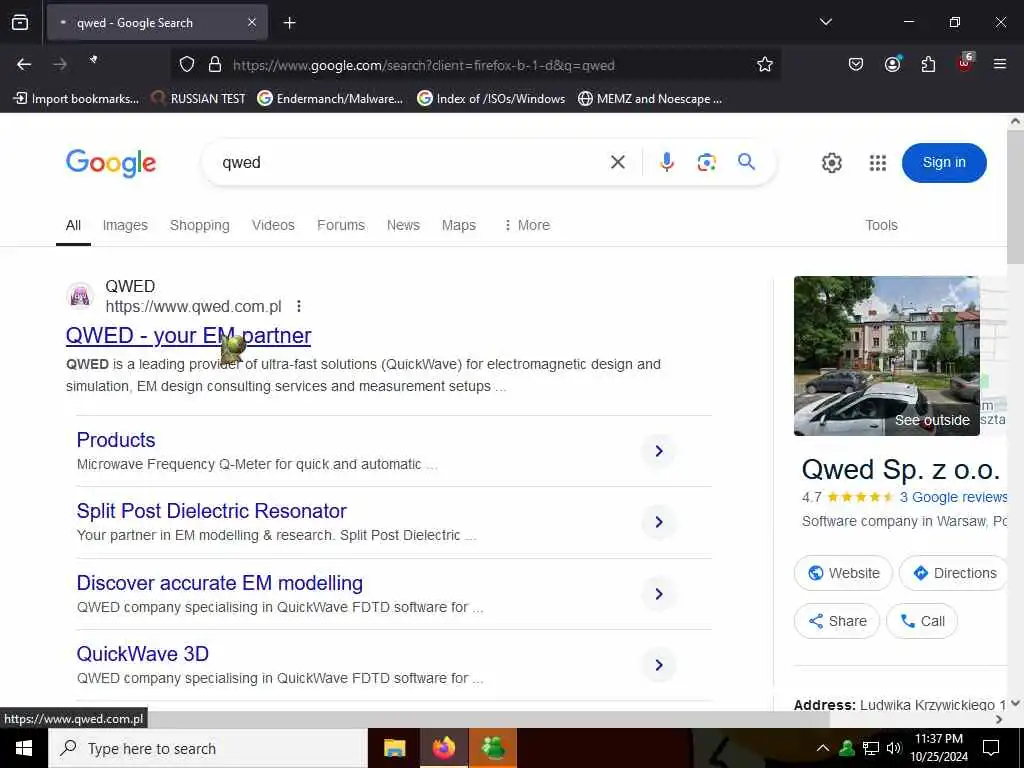
Task: Expand the QuickWave 3D row chevron
Action: 658,665
